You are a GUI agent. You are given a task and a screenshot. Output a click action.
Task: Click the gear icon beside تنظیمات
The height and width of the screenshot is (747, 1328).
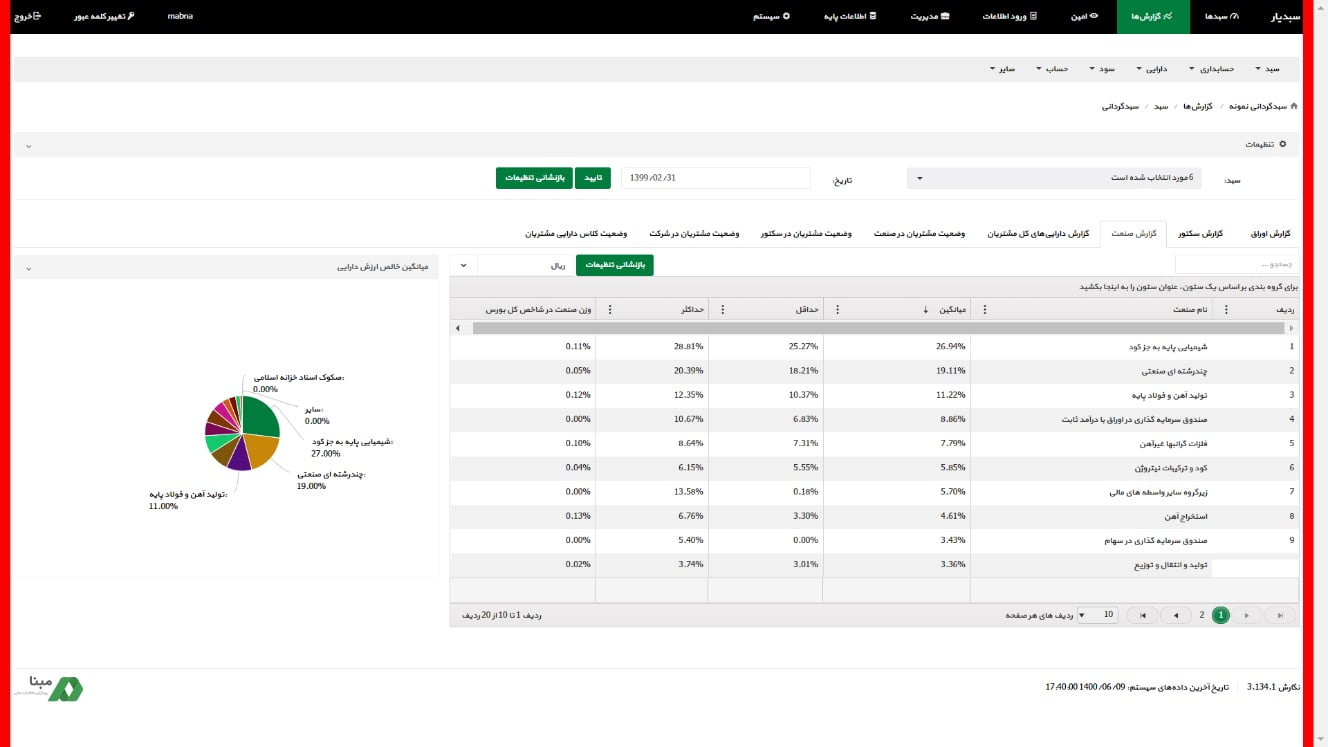coord(1283,144)
